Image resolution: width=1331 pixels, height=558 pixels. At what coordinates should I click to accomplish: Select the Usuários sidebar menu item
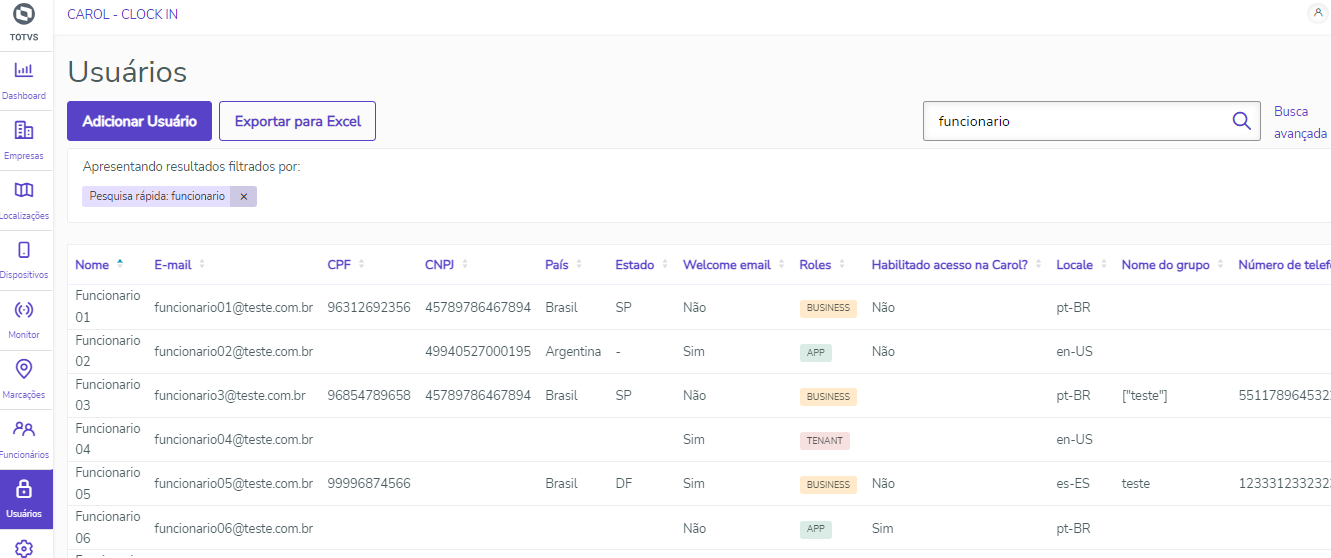coord(24,500)
